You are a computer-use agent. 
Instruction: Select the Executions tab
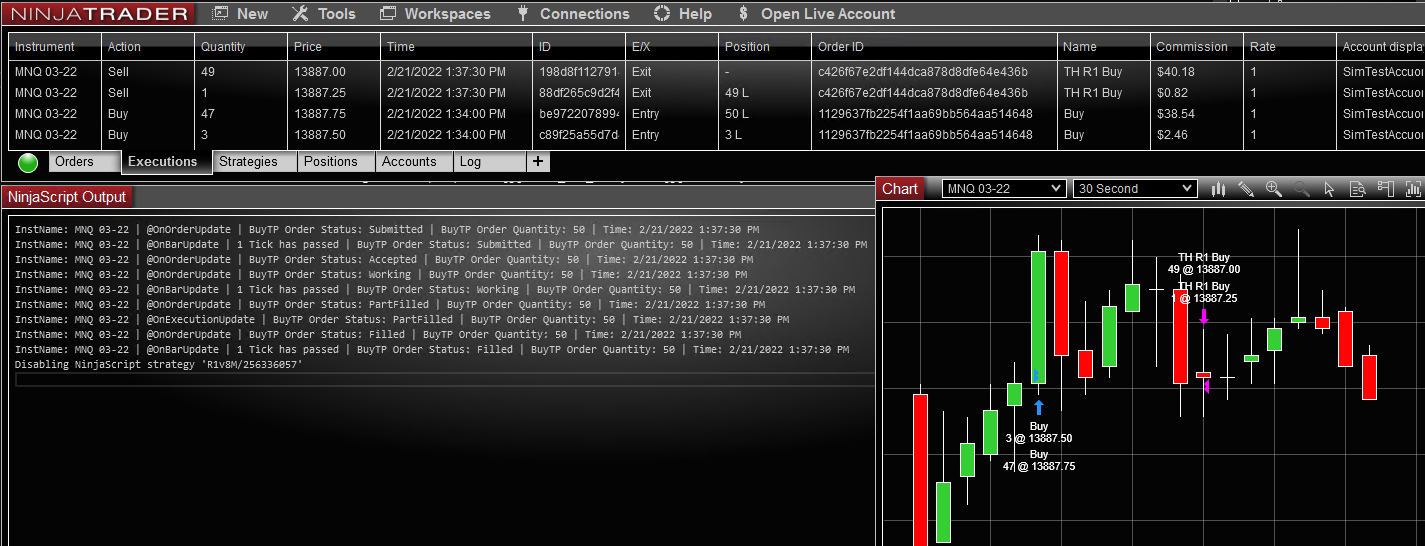[166, 162]
